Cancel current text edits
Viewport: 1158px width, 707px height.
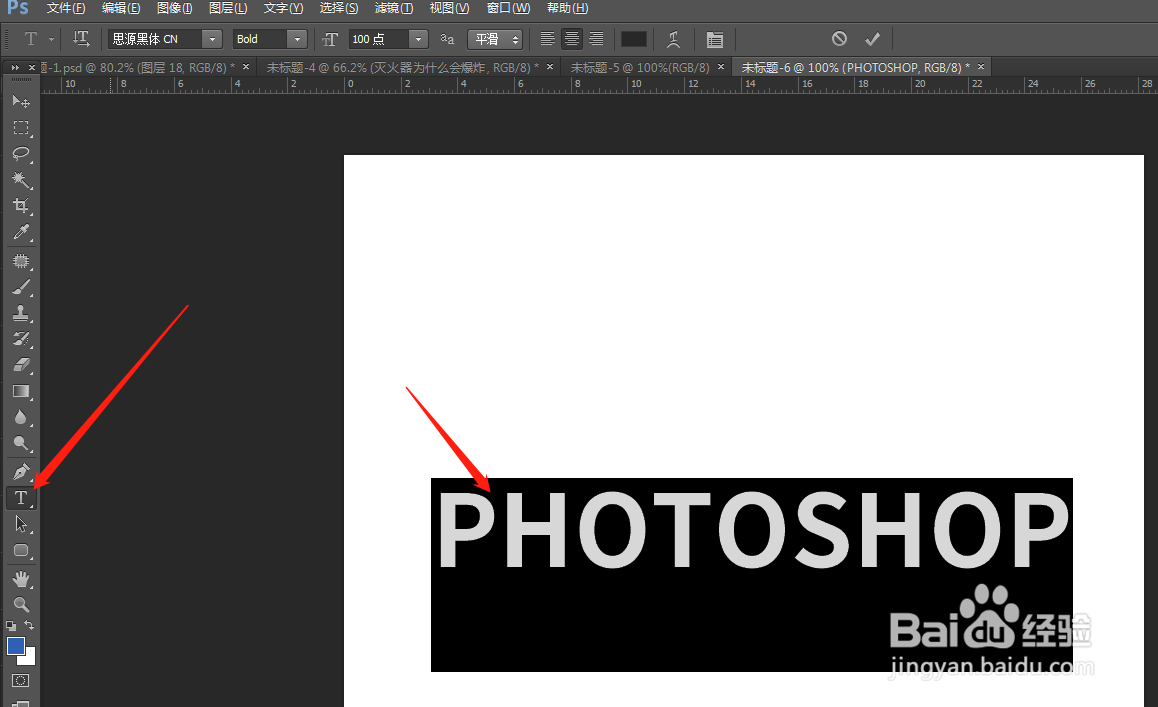[x=839, y=38]
